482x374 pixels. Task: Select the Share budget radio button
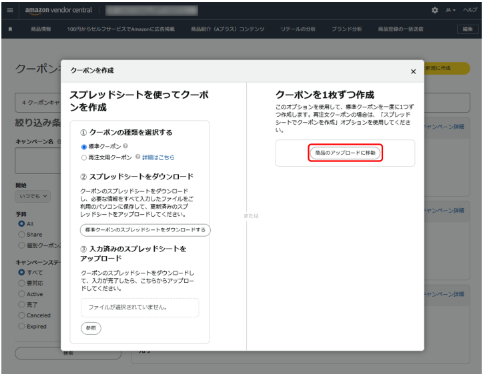point(22,235)
